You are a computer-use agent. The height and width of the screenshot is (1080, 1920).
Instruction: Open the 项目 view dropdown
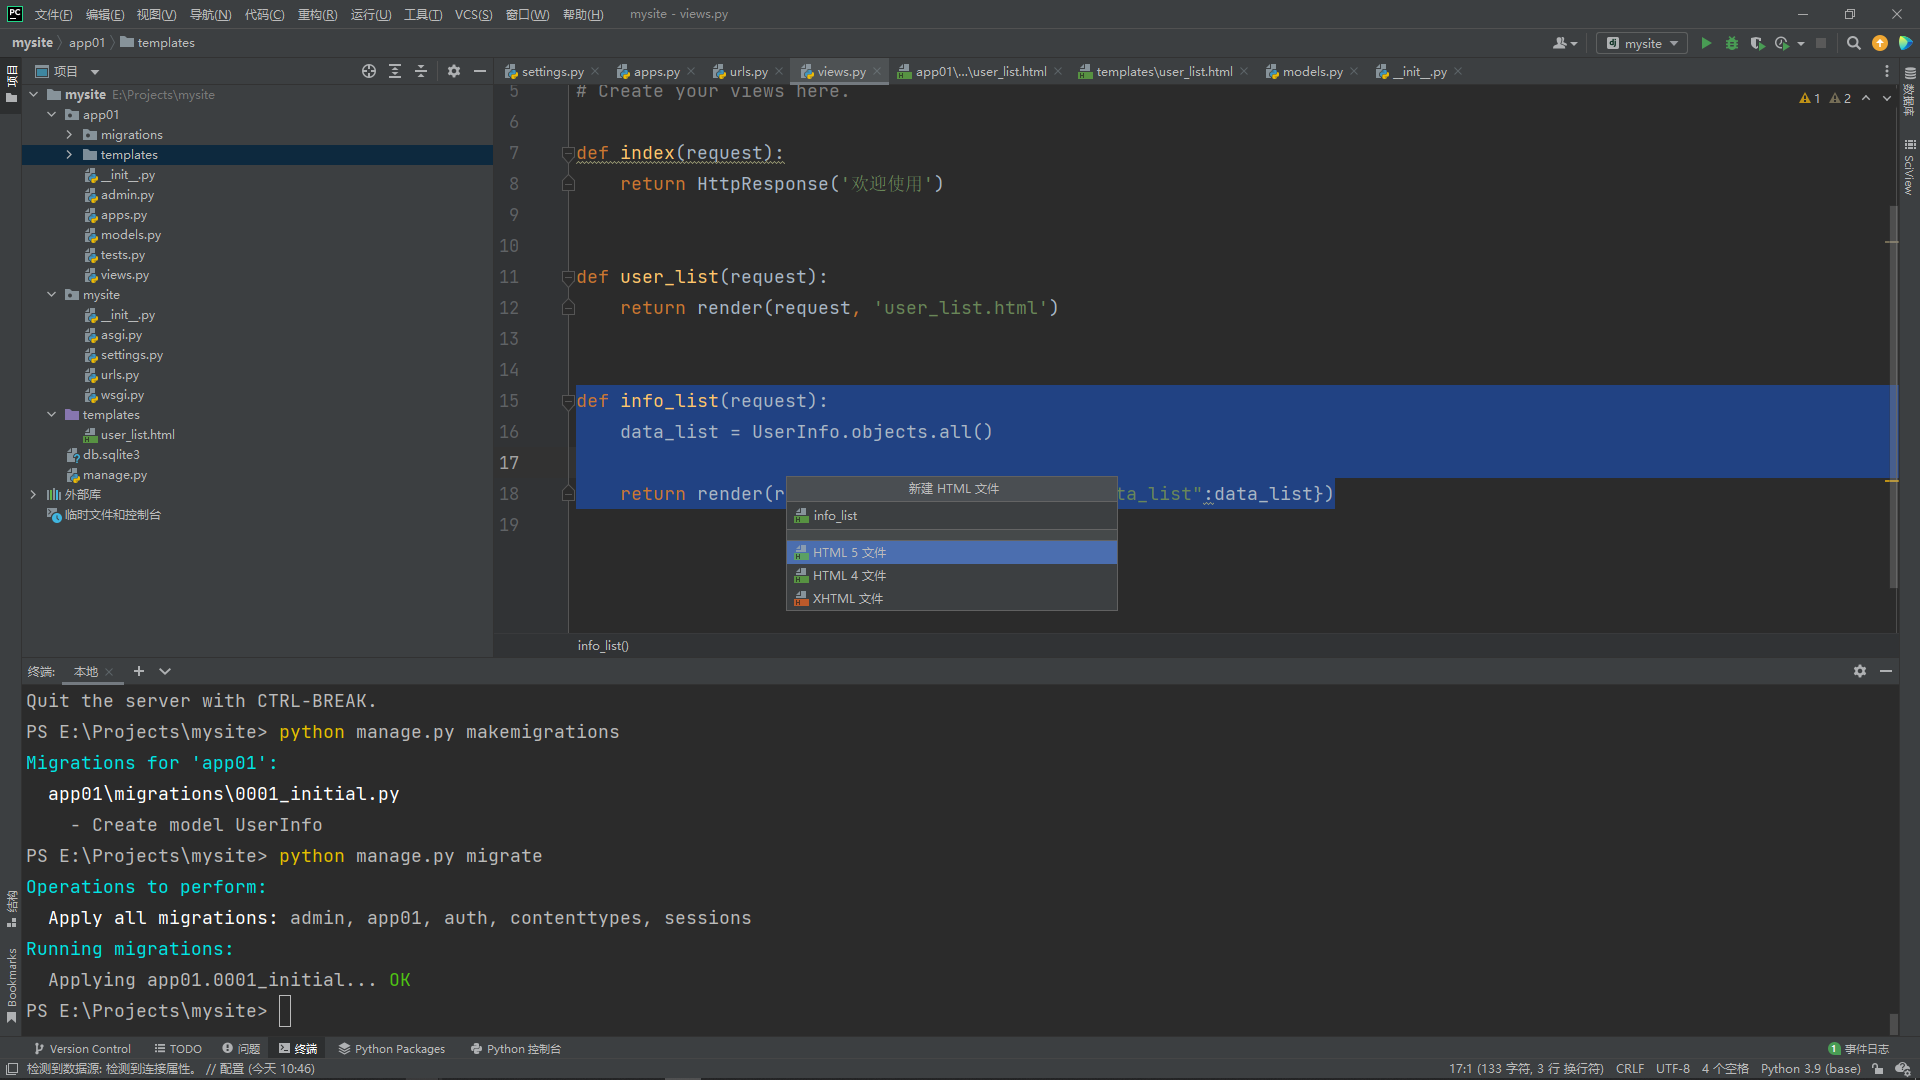pyautogui.click(x=95, y=71)
